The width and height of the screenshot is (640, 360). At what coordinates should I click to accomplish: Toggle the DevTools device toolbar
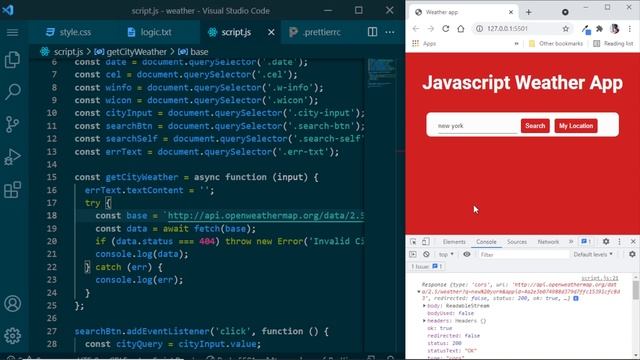425,242
